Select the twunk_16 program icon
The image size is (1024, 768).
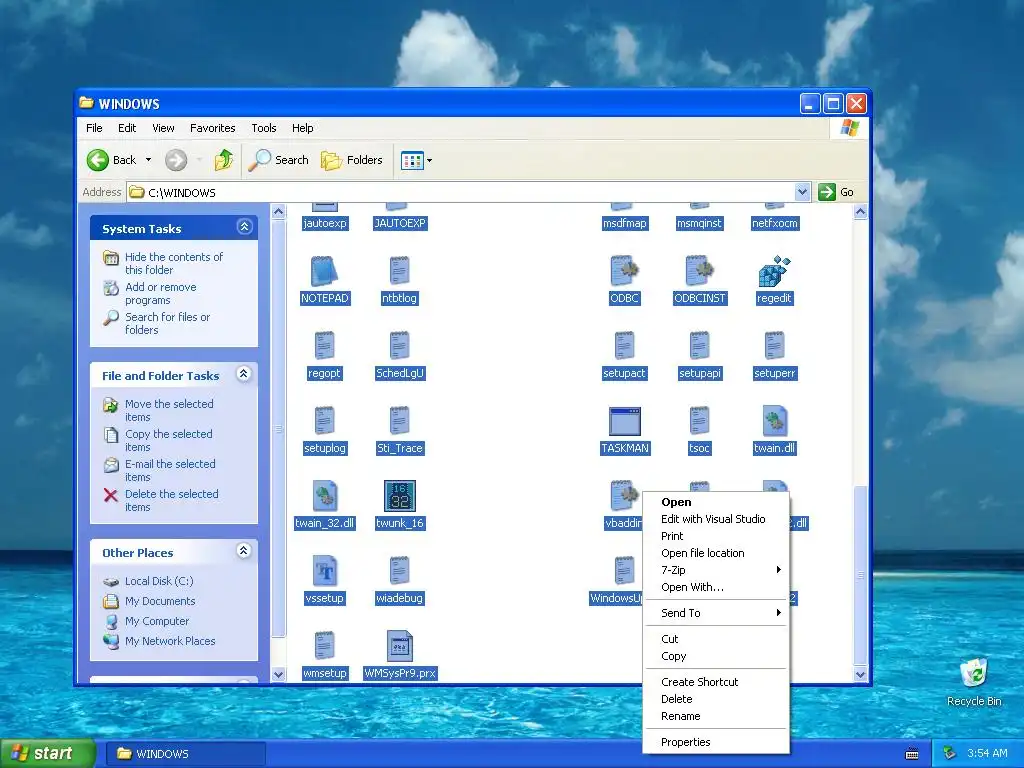pyautogui.click(x=400, y=496)
